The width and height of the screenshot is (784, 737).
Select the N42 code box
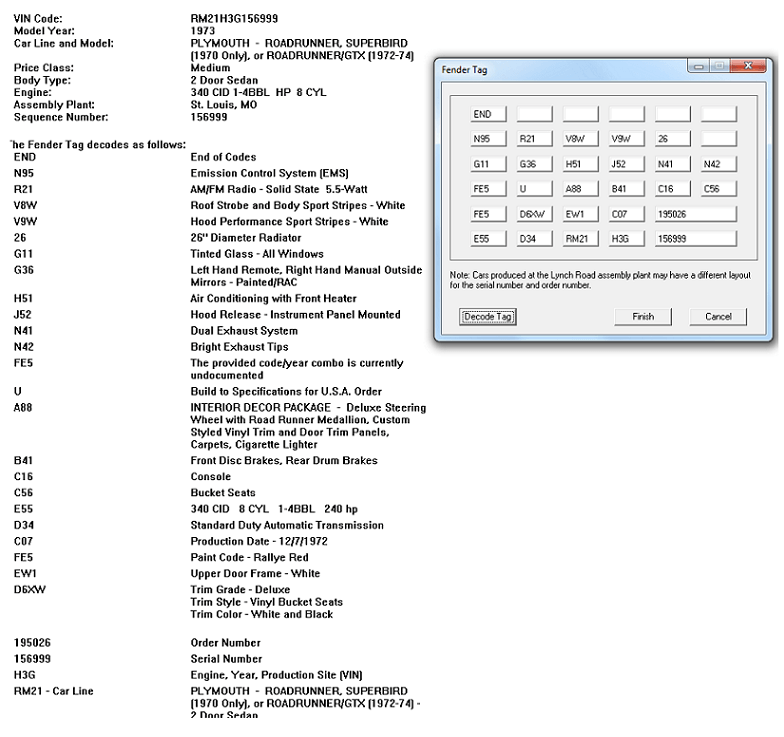(x=719, y=164)
